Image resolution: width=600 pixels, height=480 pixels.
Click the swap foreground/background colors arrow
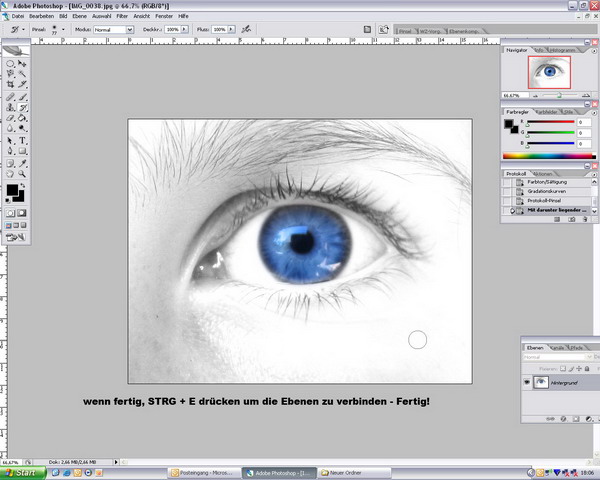pyautogui.click(x=23, y=186)
